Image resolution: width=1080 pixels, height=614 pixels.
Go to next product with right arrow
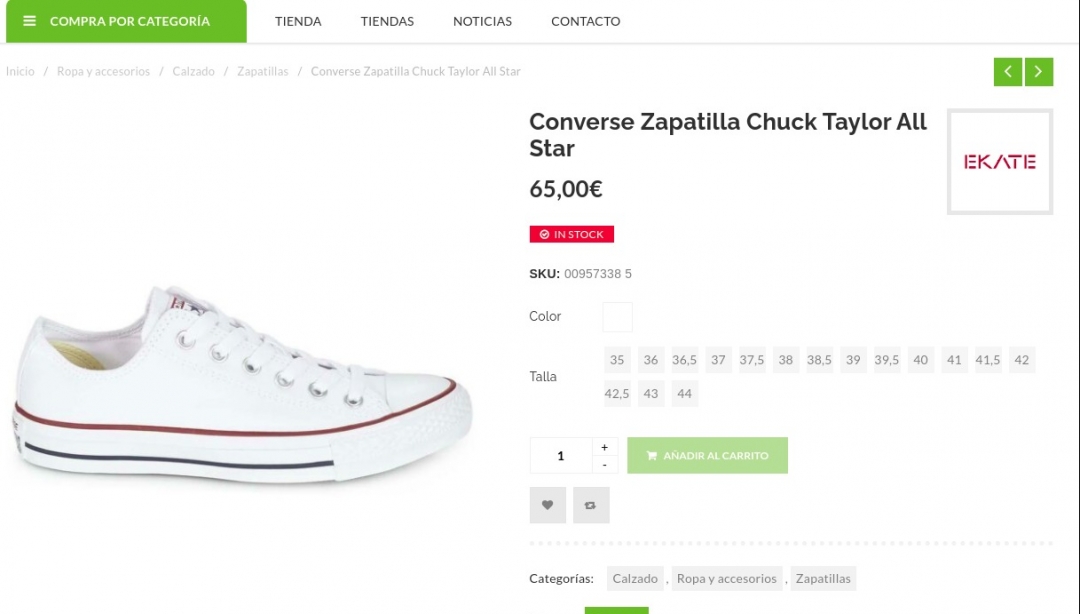[x=1039, y=72]
